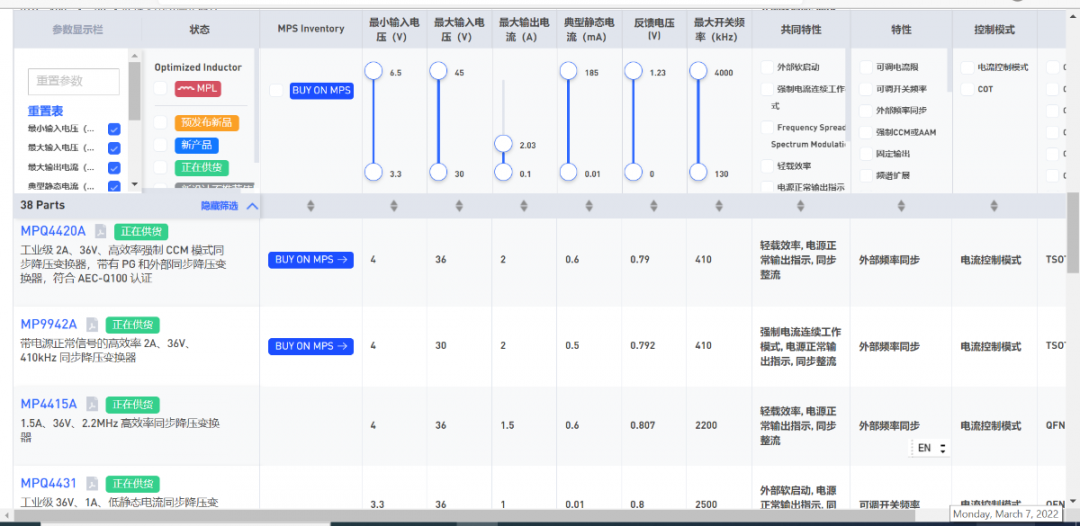Click the 3.3 lower min-input-voltage slider handle
The width and height of the screenshot is (1080, 526).
(373, 172)
